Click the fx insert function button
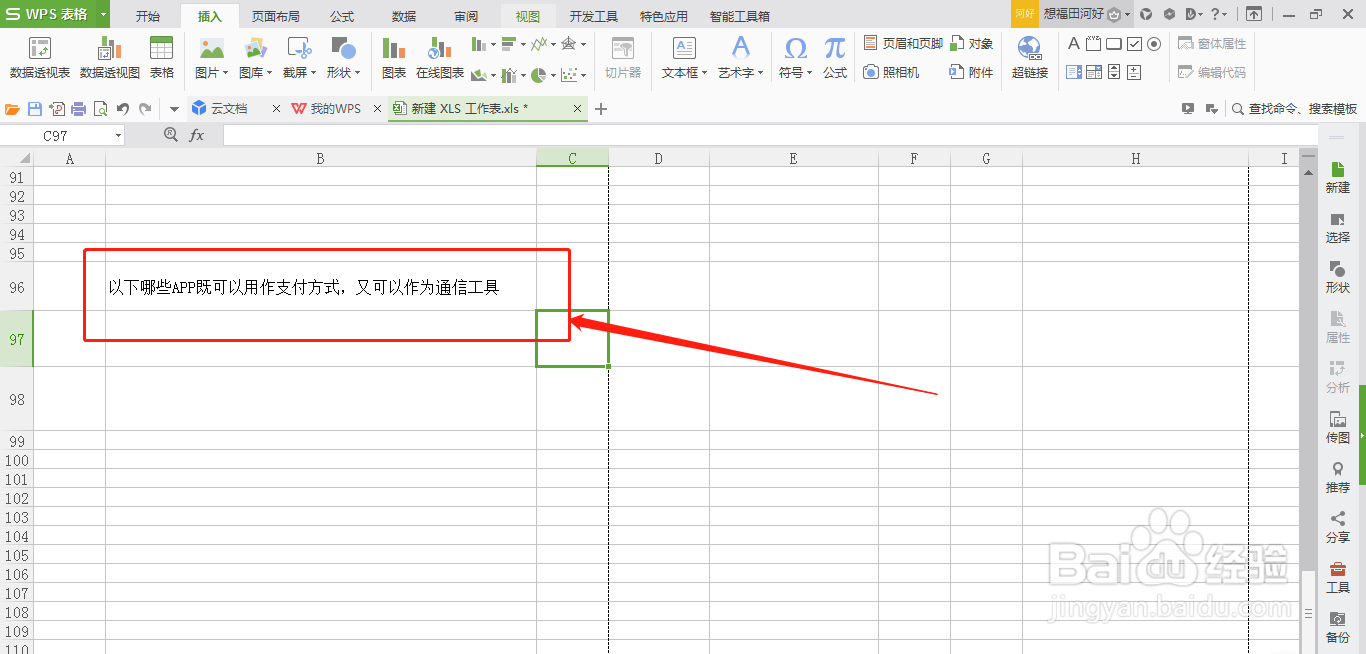Screen dimensions: 1366x654 point(197,135)
